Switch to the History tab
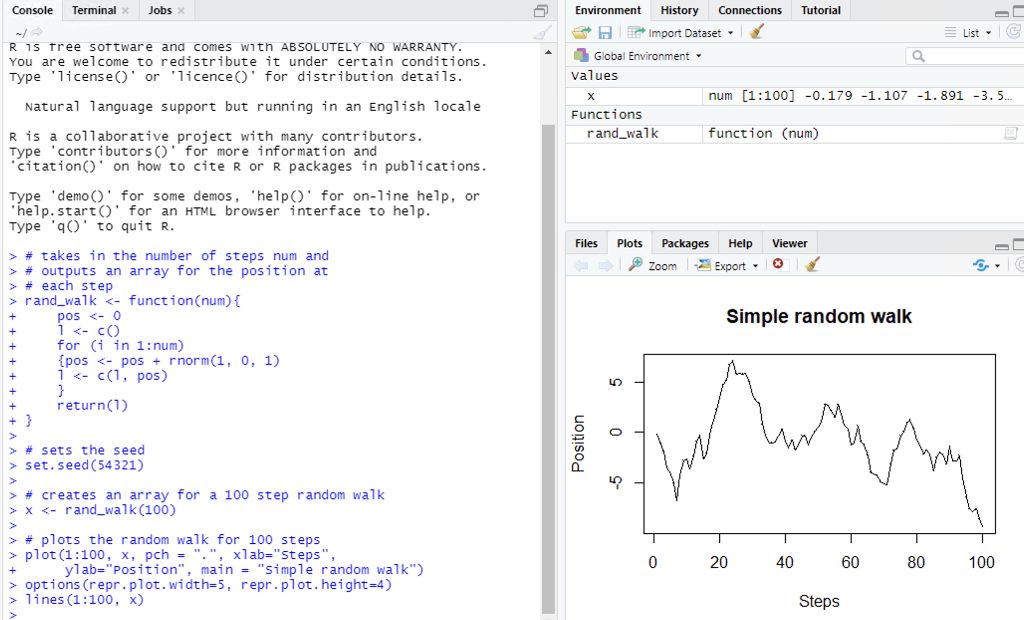1024x620 pixels. (x=679, y=11)
